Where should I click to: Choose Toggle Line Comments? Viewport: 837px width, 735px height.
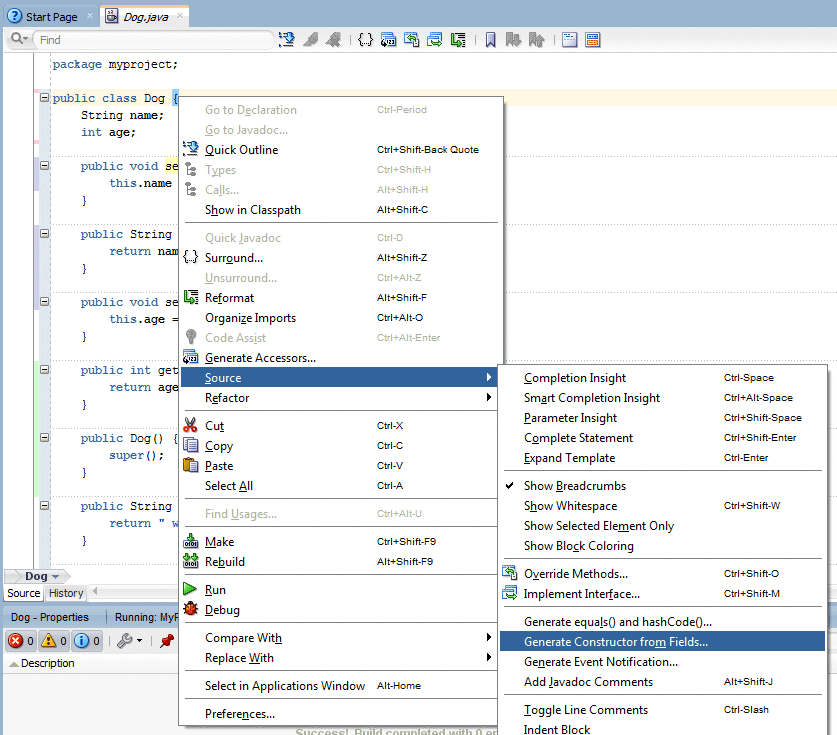coord(662,709)
